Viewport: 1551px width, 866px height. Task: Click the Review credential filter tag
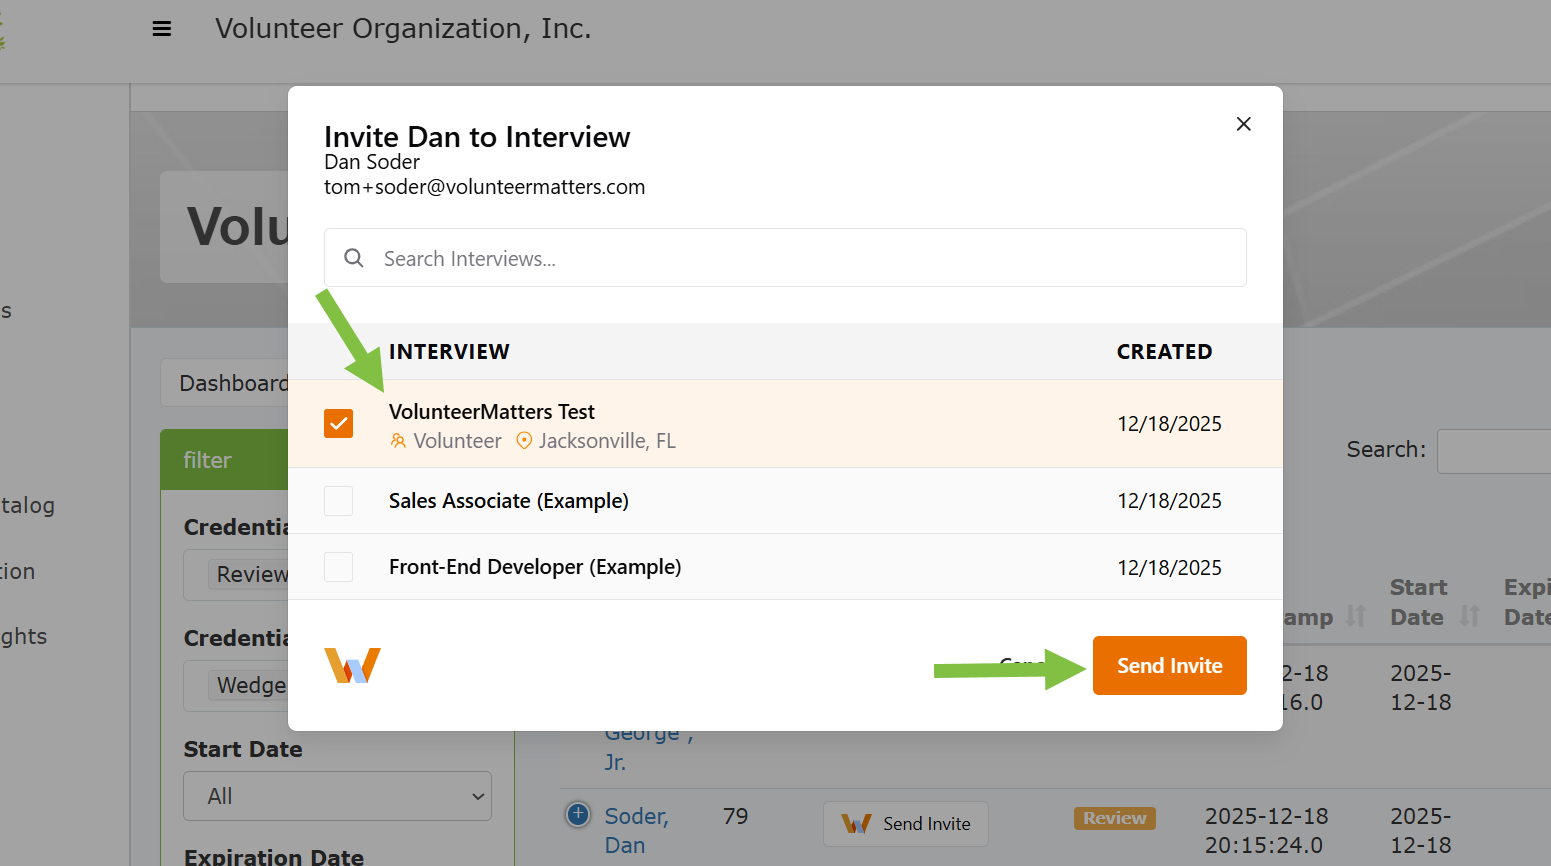[x=250, y=574]
